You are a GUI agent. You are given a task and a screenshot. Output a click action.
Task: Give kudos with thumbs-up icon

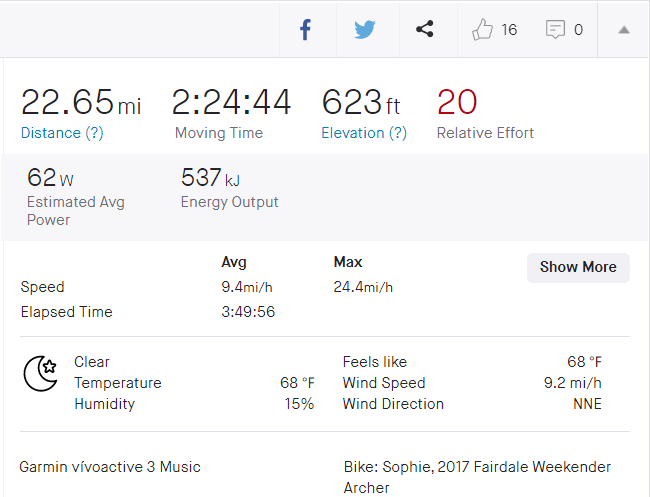point(483,30)
